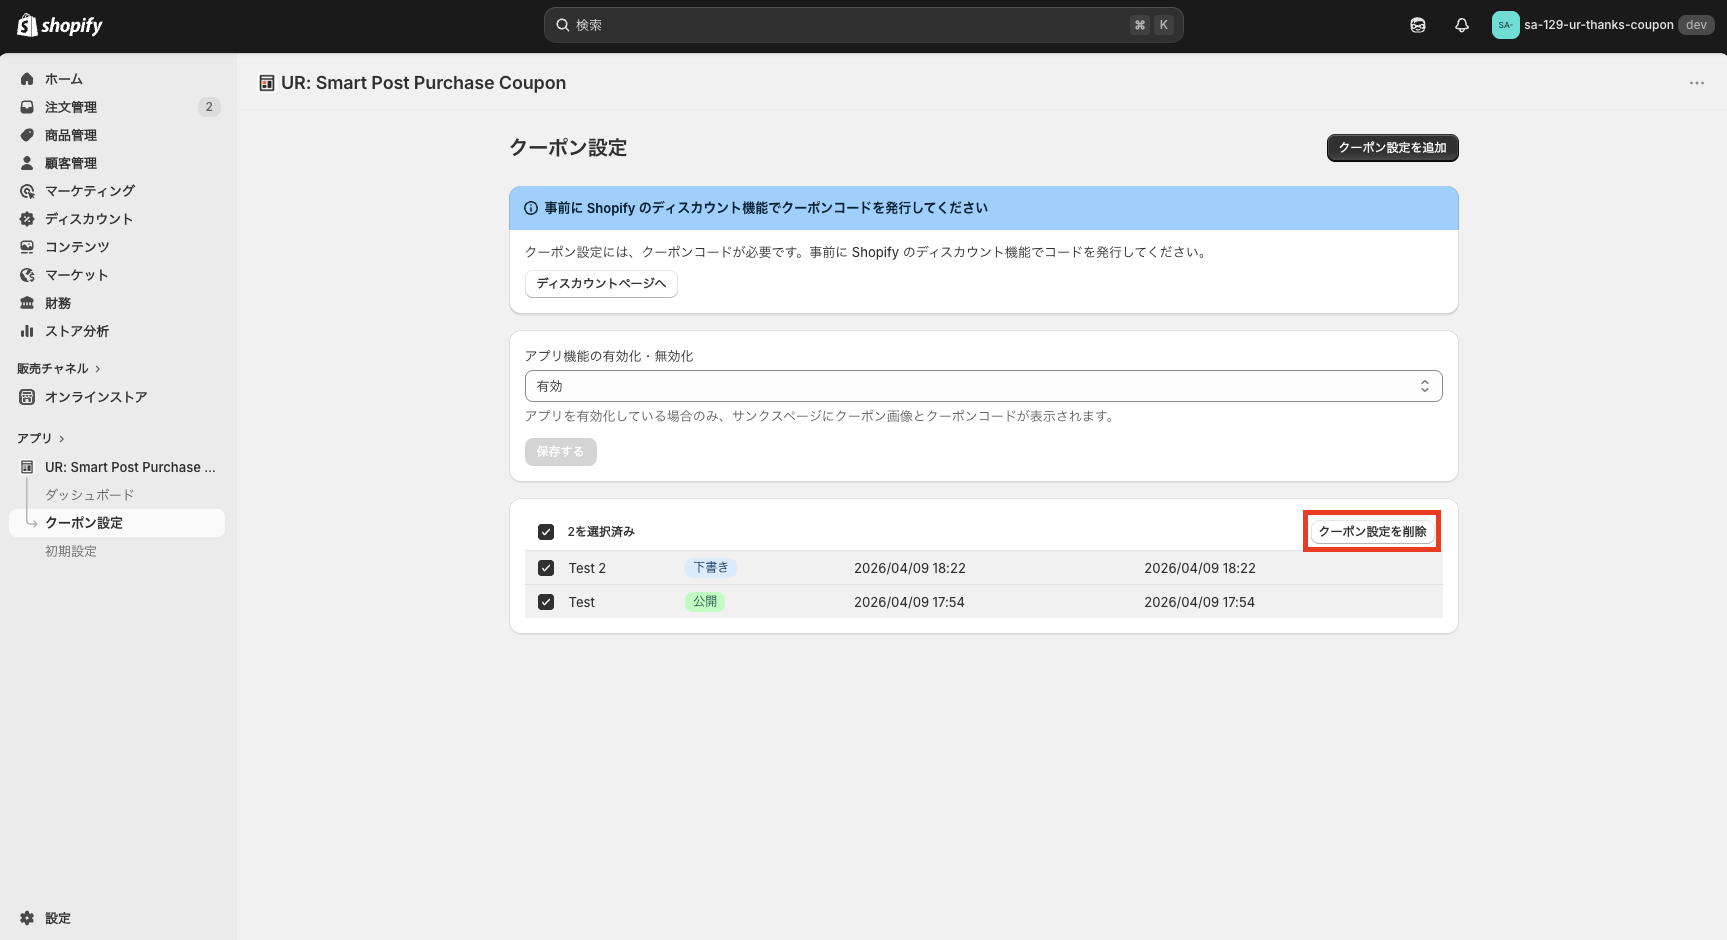This screenshot has height=940, width=1727.
Task: Open 初期設定 under the app
Action: pos(71,551)
